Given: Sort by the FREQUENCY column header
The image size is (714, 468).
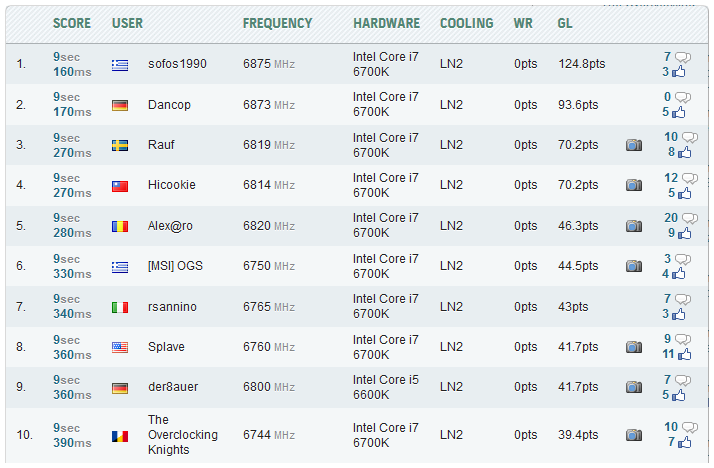Looking at the screenshot, I should click(277, 23).
